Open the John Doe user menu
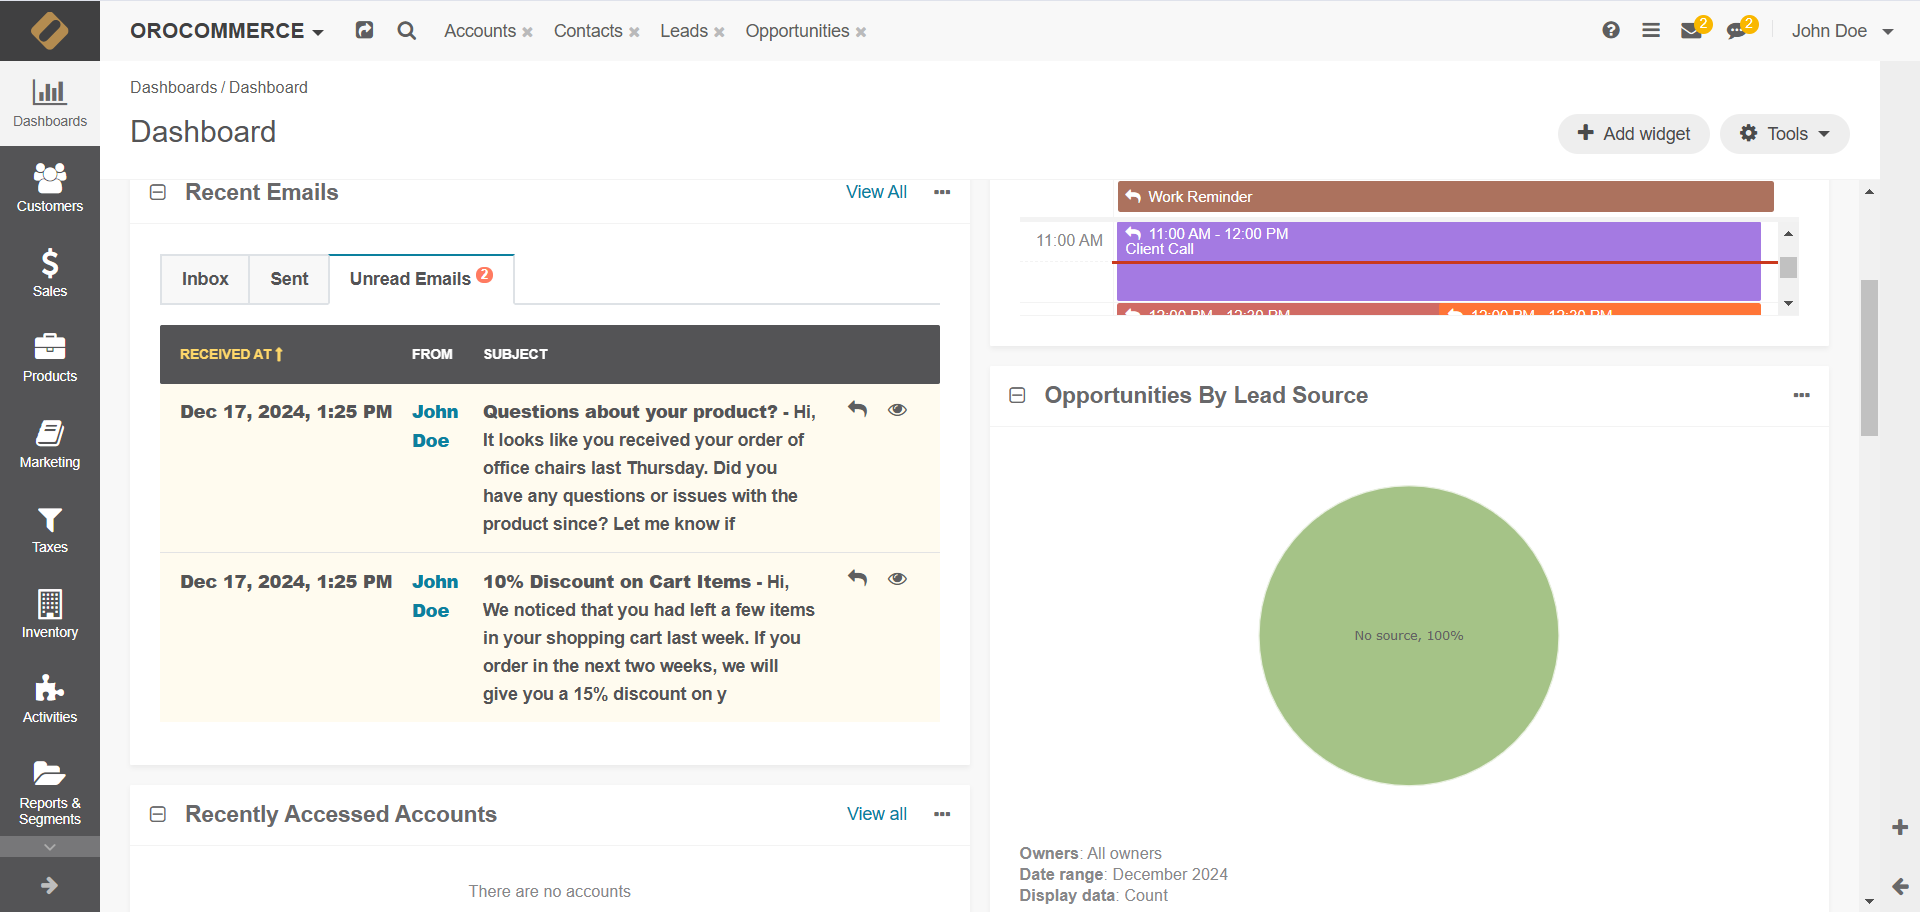1920x912 pixels. [x=1842, y=31]
